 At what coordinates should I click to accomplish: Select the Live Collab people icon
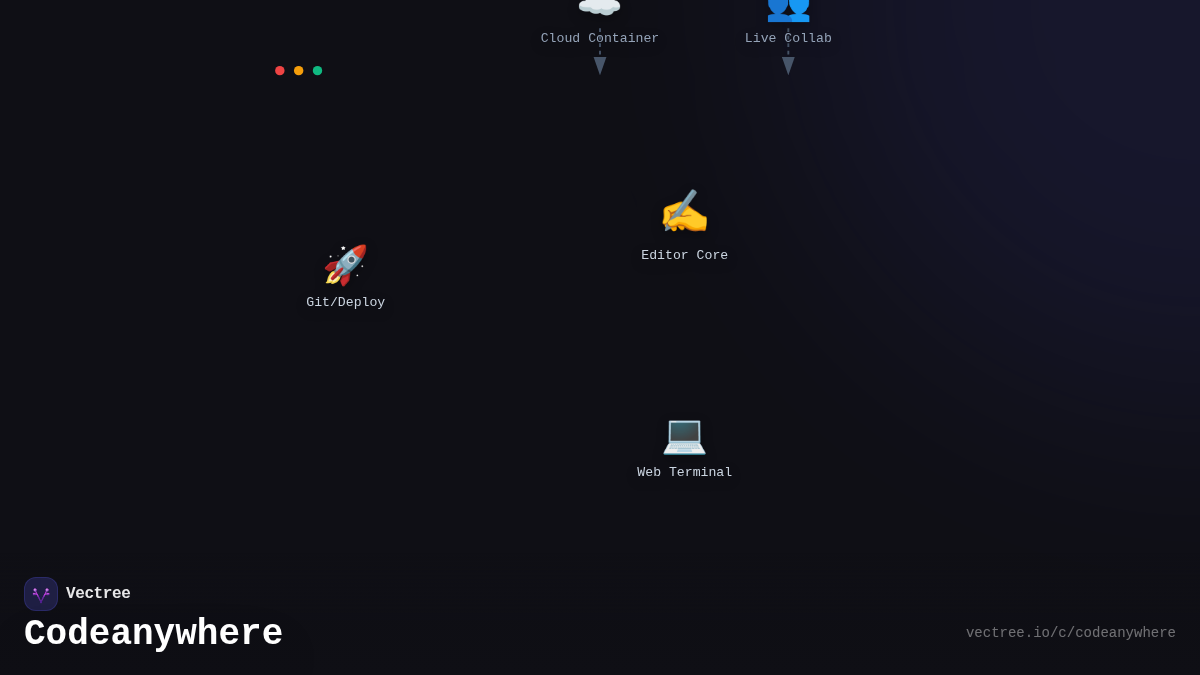[788, 10]
